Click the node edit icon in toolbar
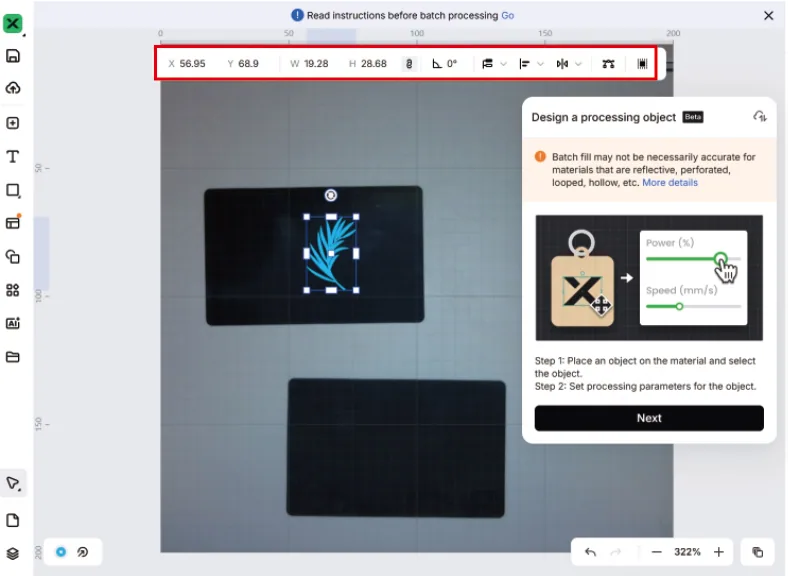Viewport: 788px width, 576px height. (609, 64)
